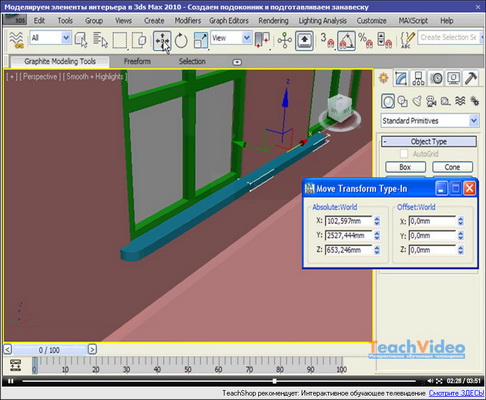Select Geometry category icon
Screen dimensions: 486x400
tap(388, 101)
